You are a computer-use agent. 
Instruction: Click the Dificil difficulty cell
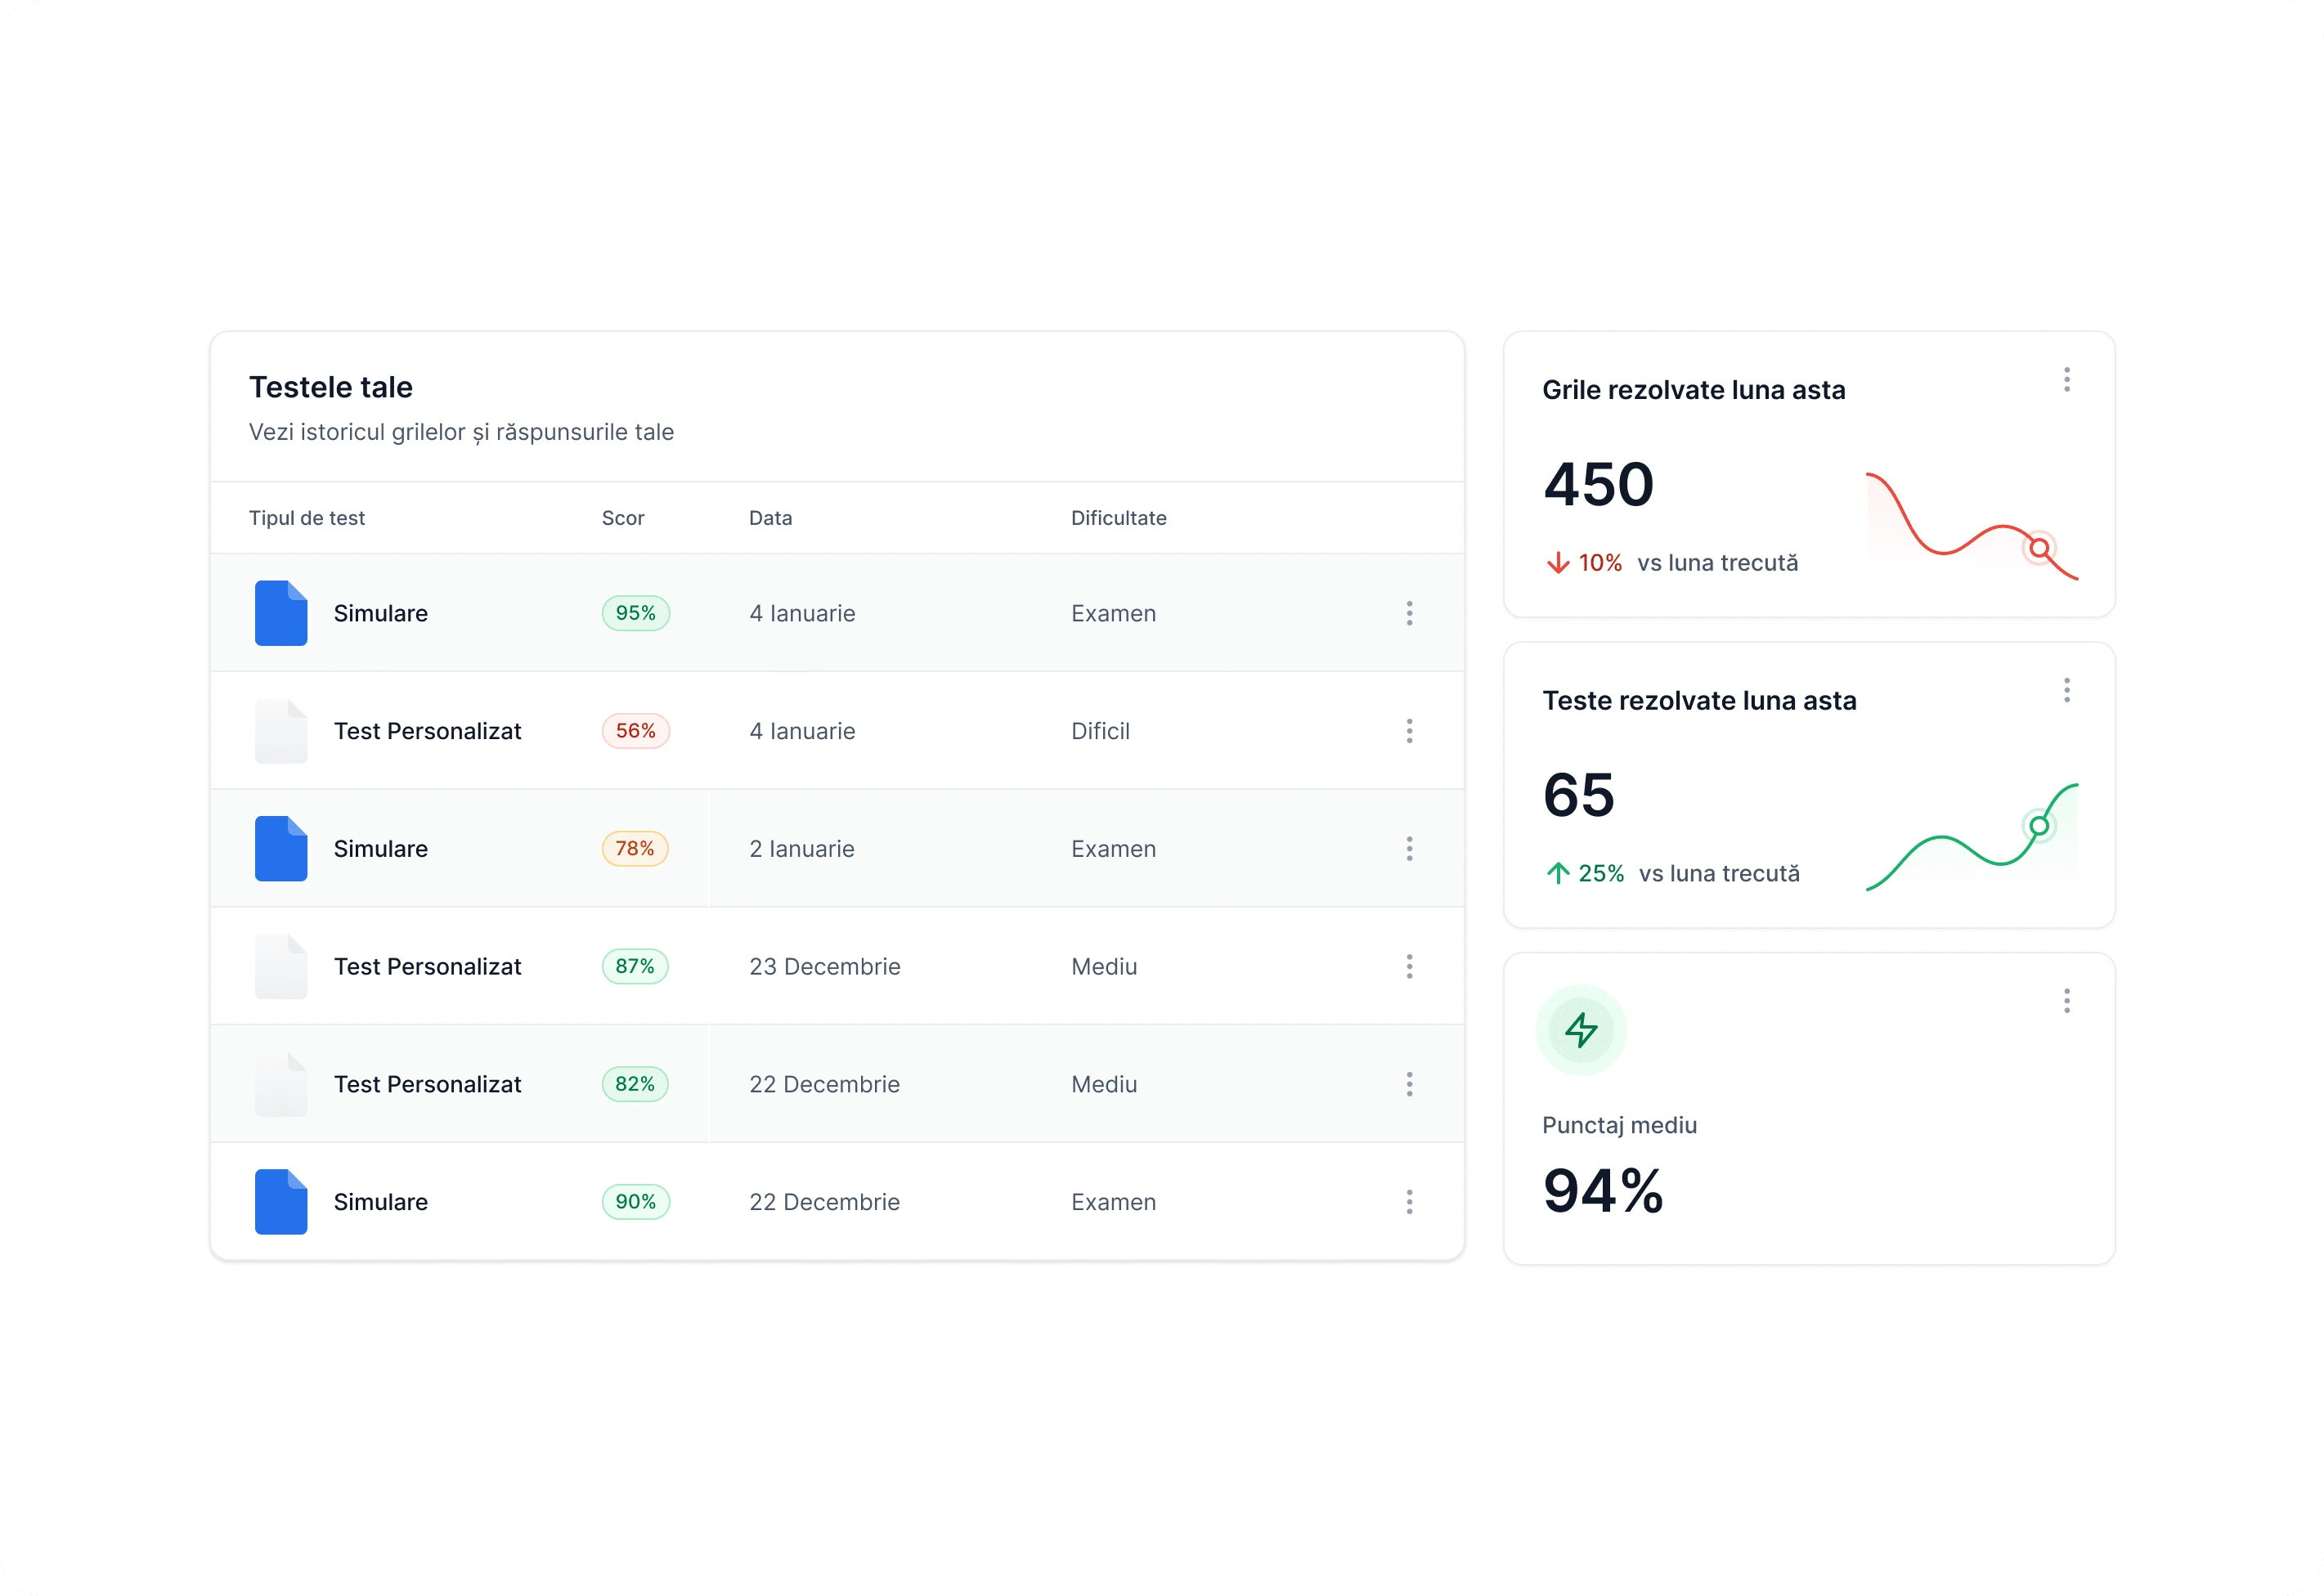1100,731
